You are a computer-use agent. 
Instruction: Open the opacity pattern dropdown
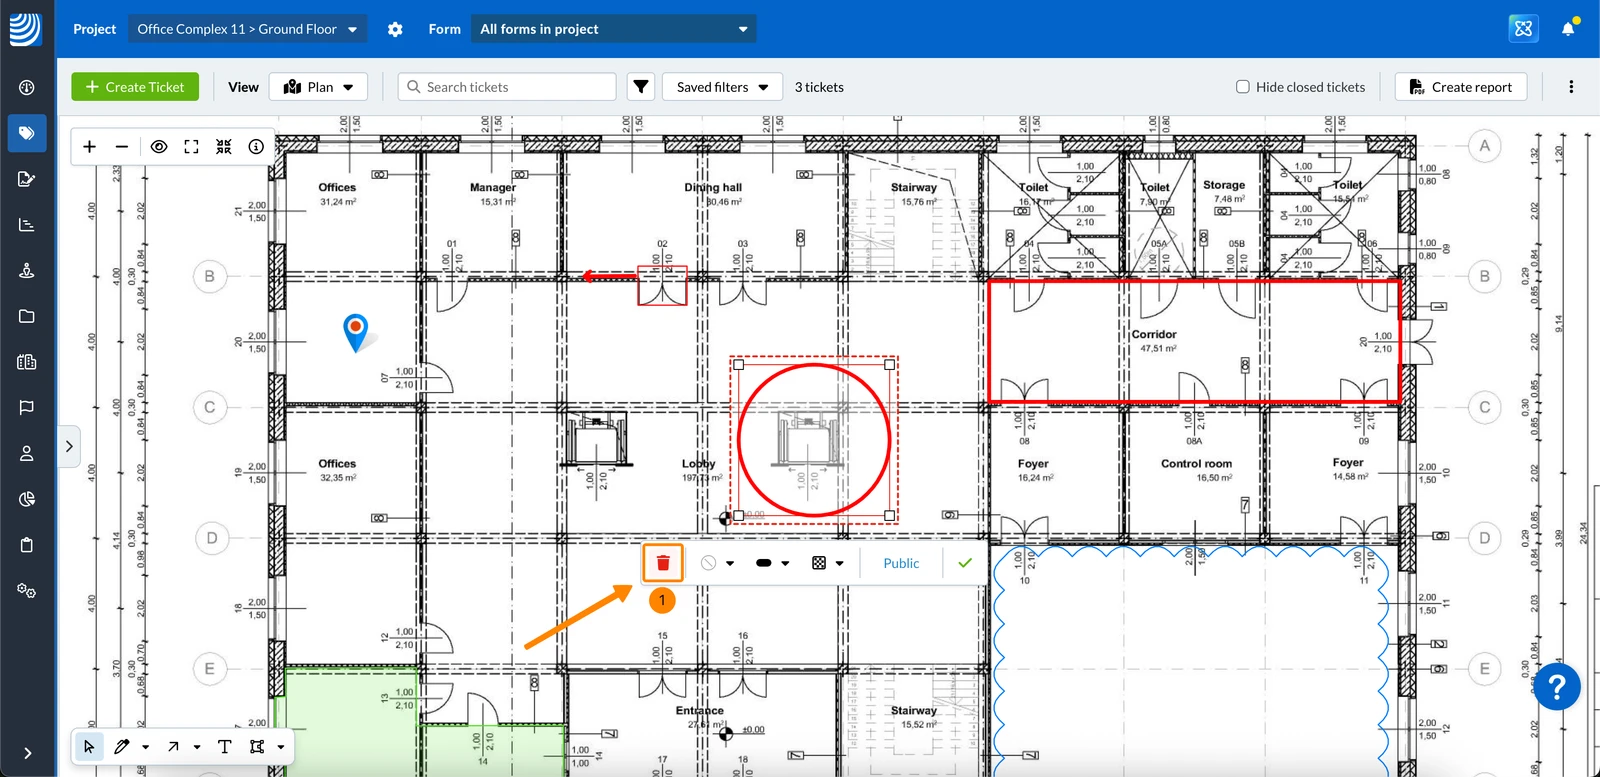[x=827, y=563]
